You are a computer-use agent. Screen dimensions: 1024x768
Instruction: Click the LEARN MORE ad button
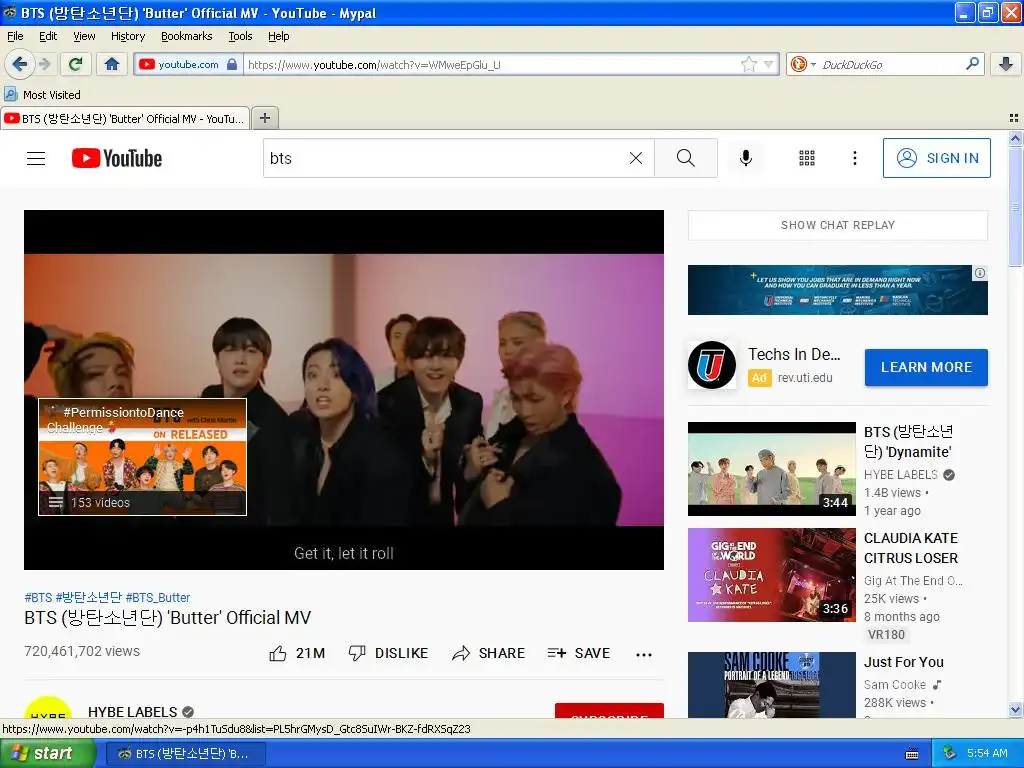[926, 367]
